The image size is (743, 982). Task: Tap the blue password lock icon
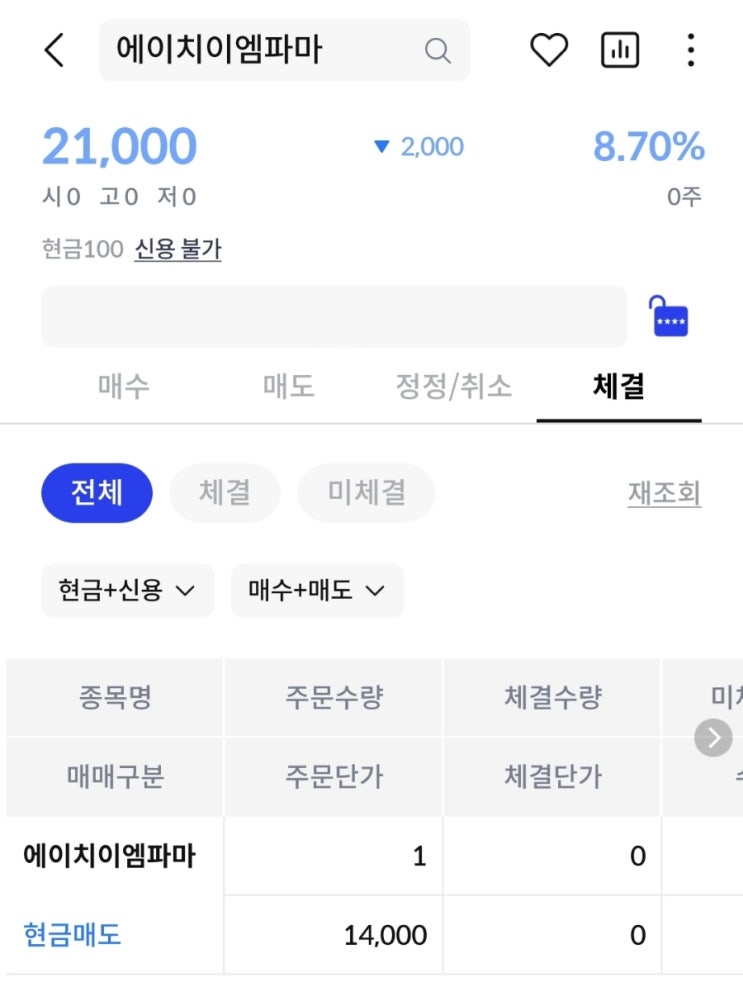pyautogui.click(x=669, y=317)
